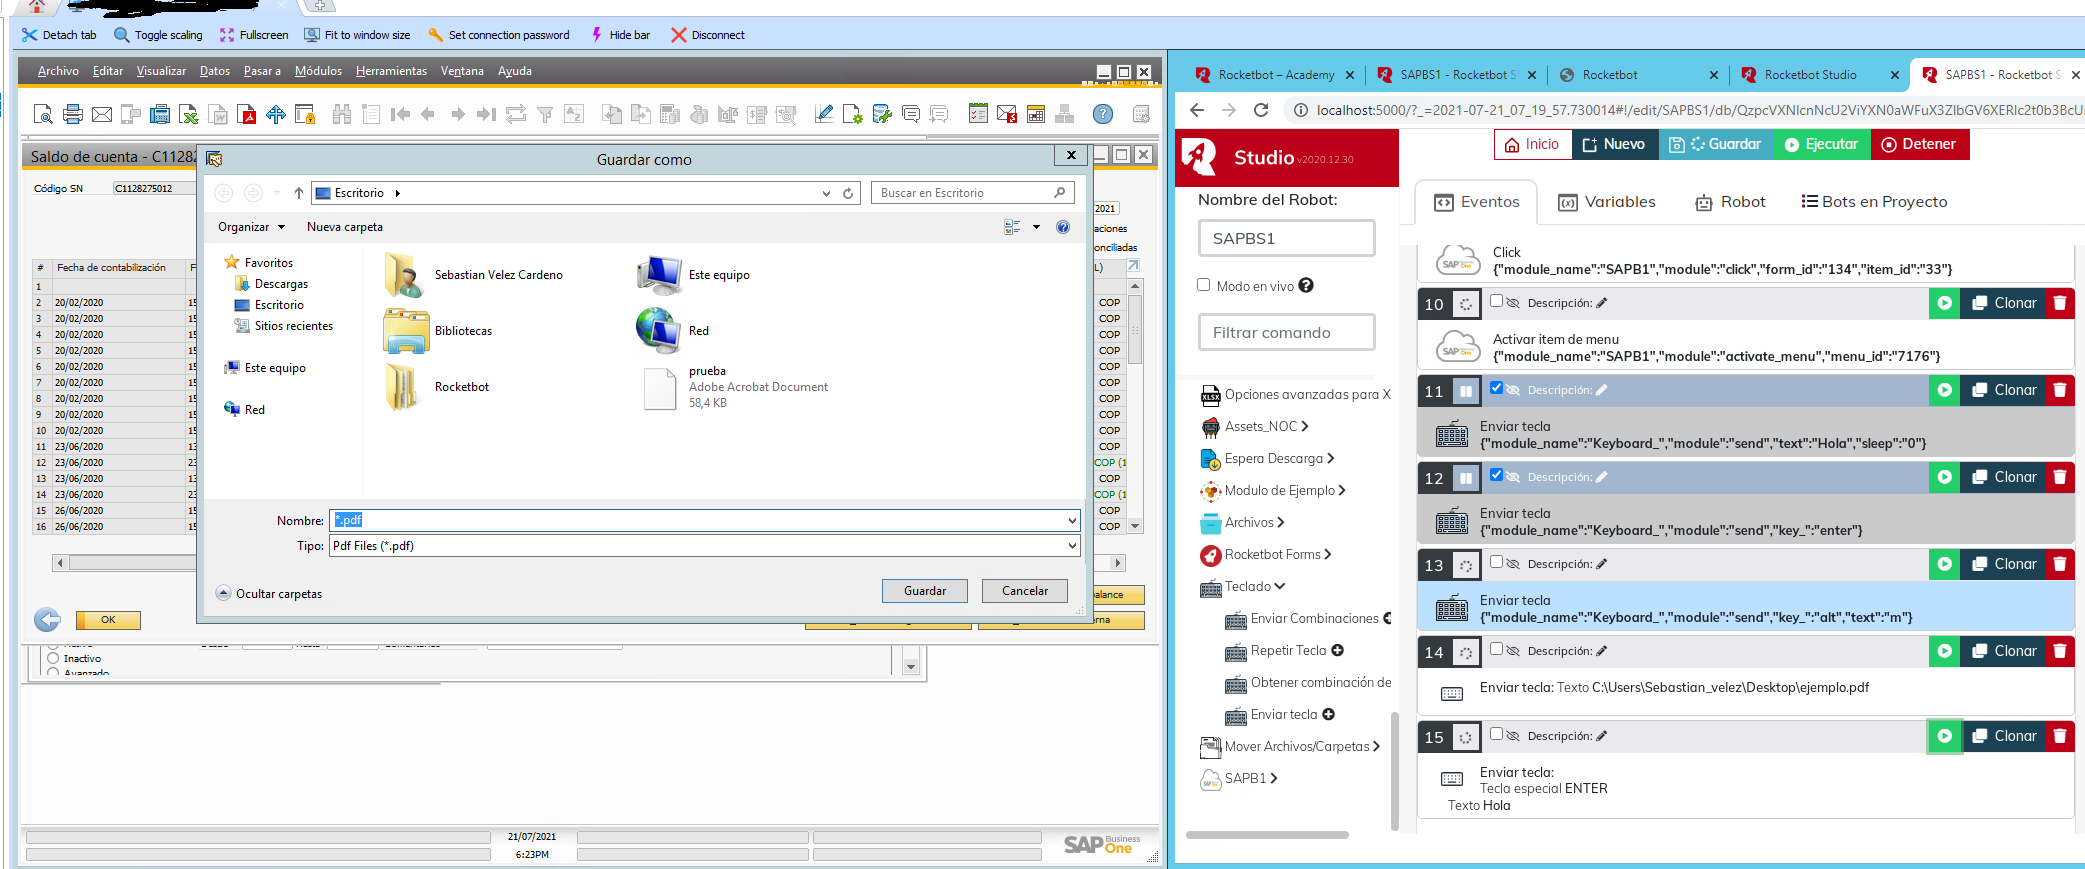2085x869 pixels.
Task: Open the Tipo file type dropdown
Action: (x=1071, y=546)
